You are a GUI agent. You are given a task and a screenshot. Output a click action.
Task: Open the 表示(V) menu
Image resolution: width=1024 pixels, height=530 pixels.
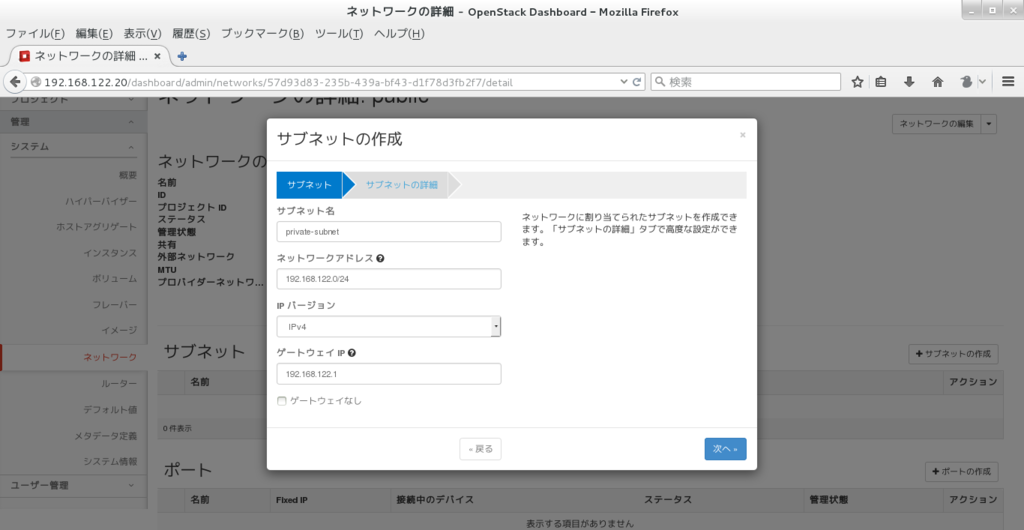point(142,34)
